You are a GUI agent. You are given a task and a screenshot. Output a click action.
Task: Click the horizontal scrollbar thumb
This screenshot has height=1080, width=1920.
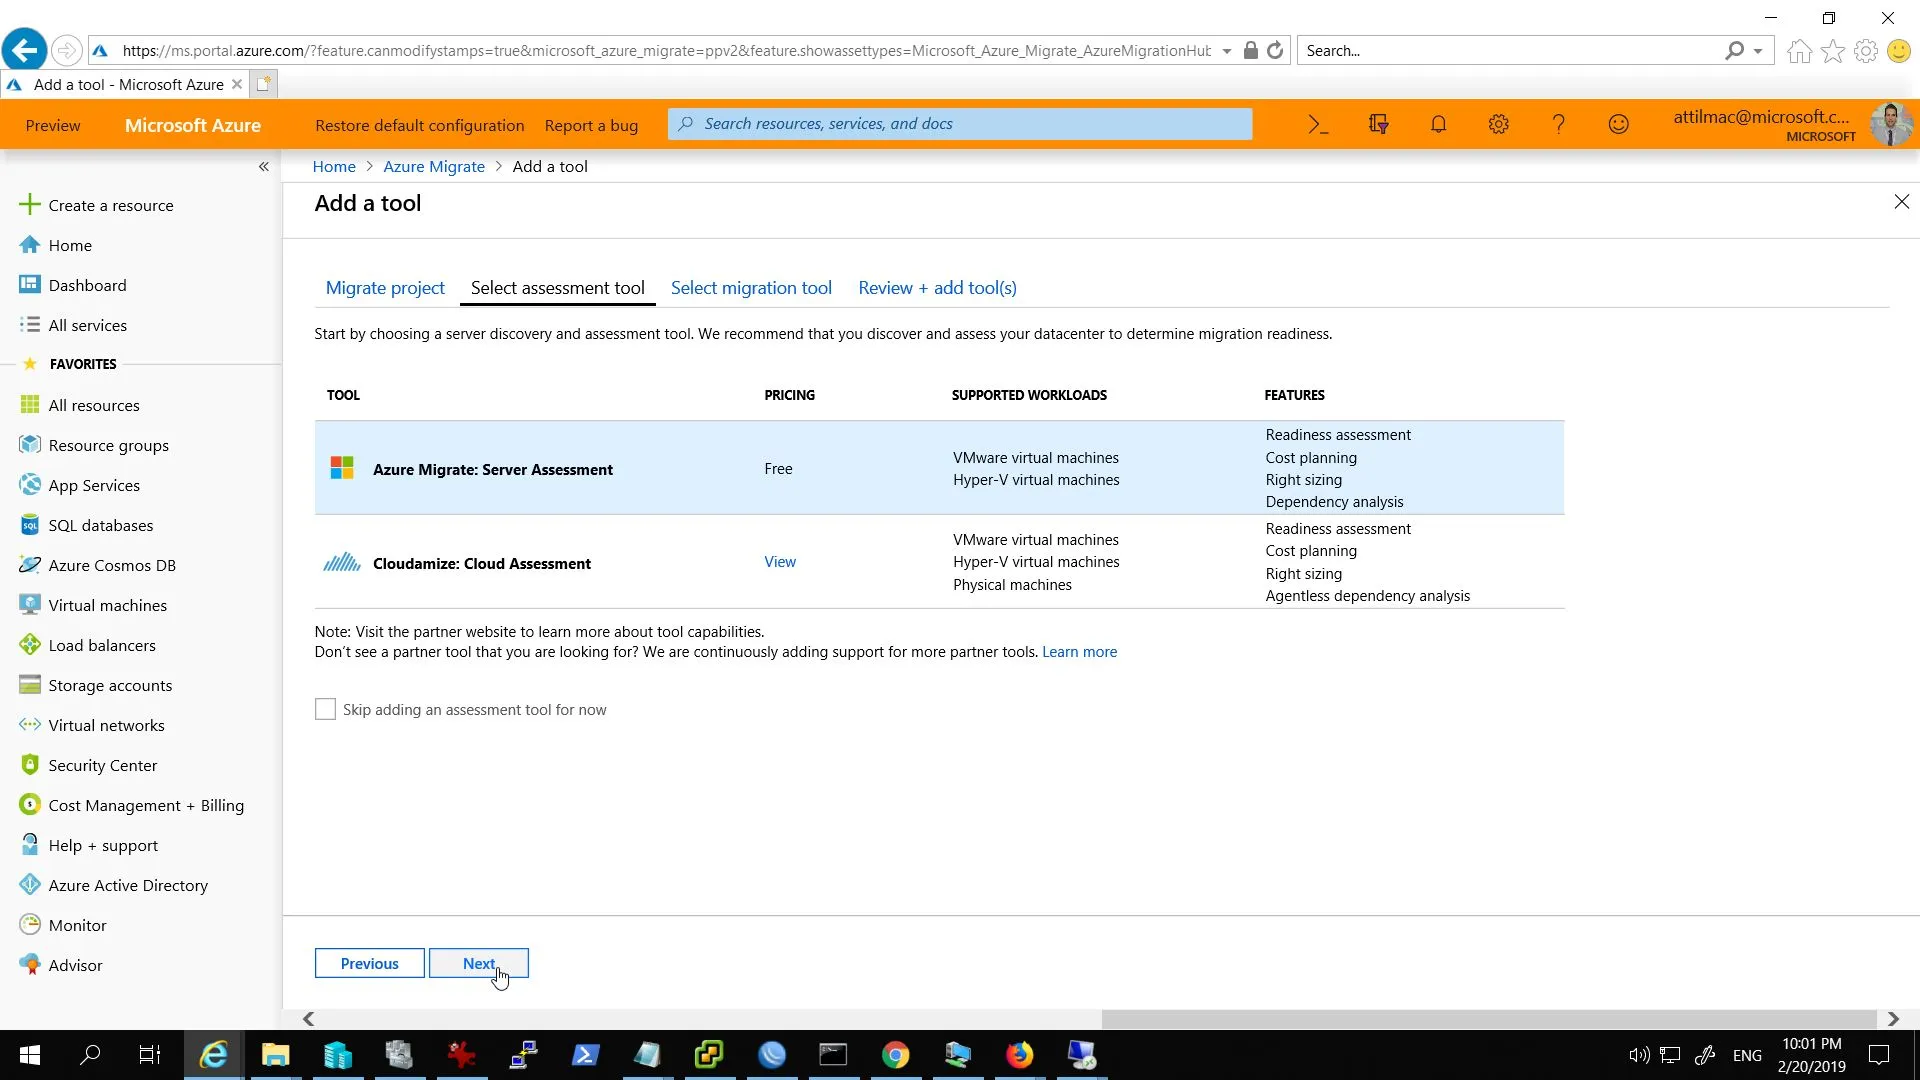1489,1018
